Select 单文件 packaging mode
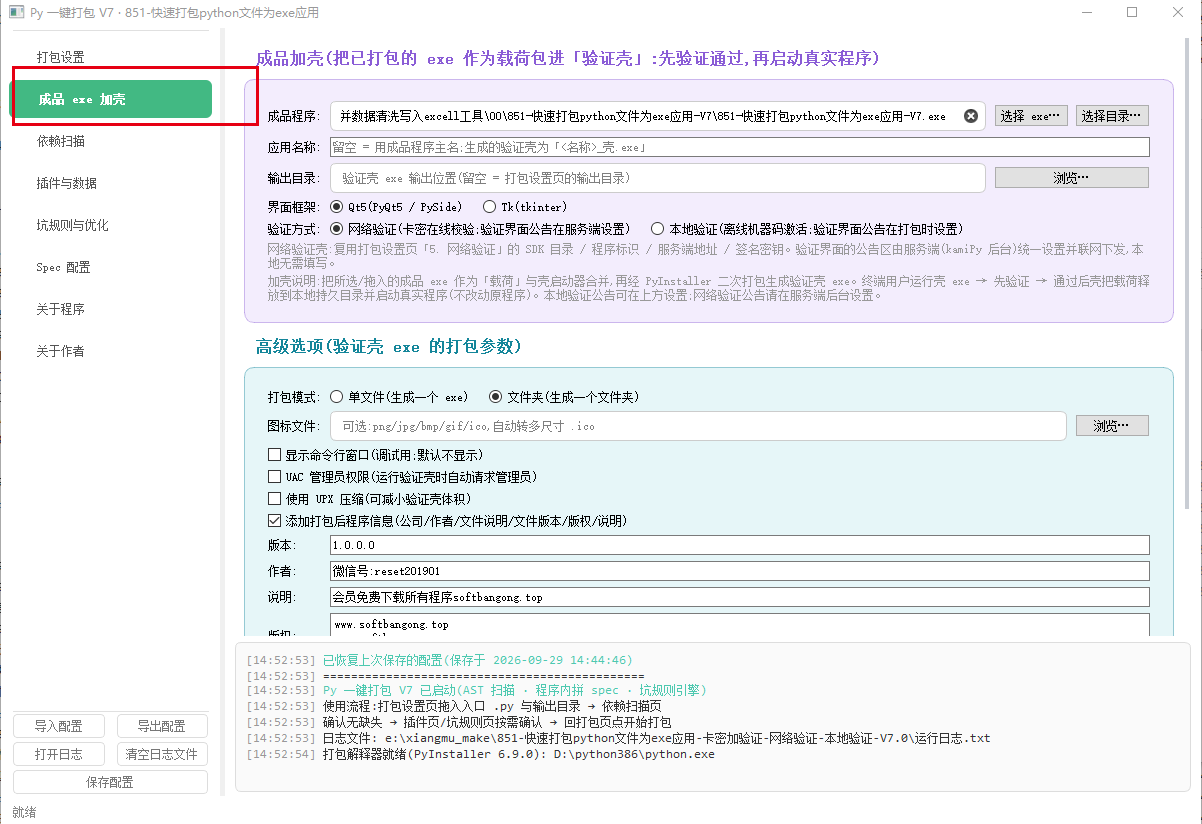 click(398, 397)
